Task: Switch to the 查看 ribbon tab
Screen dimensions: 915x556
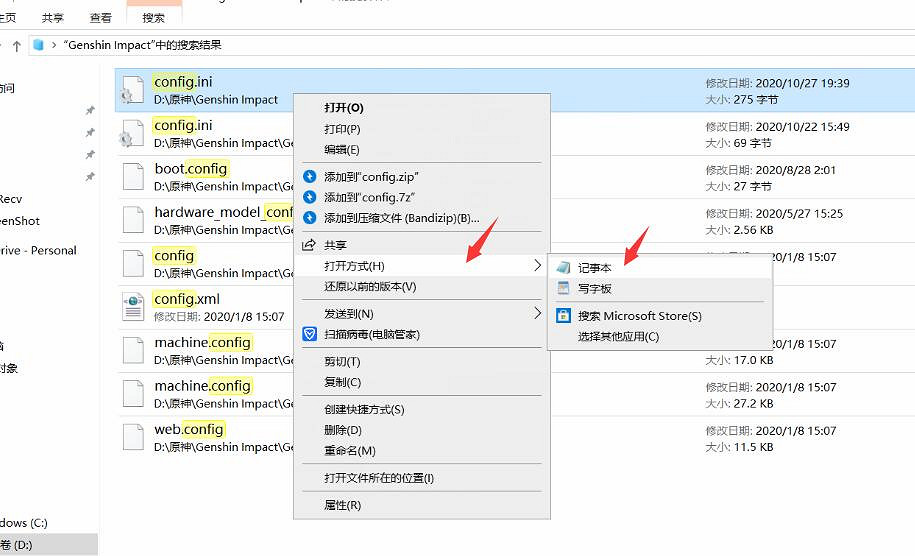Action: [101, 17]
